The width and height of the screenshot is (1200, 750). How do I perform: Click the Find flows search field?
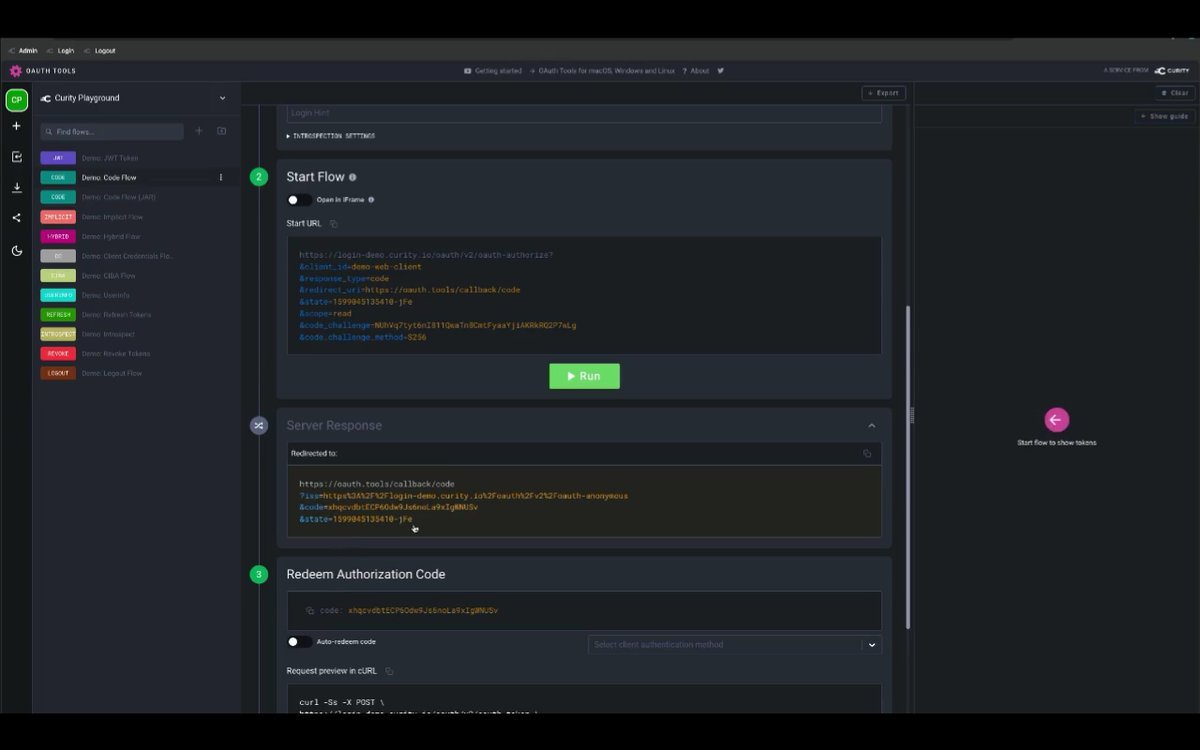pyautogui.click(x=112, y=131)
